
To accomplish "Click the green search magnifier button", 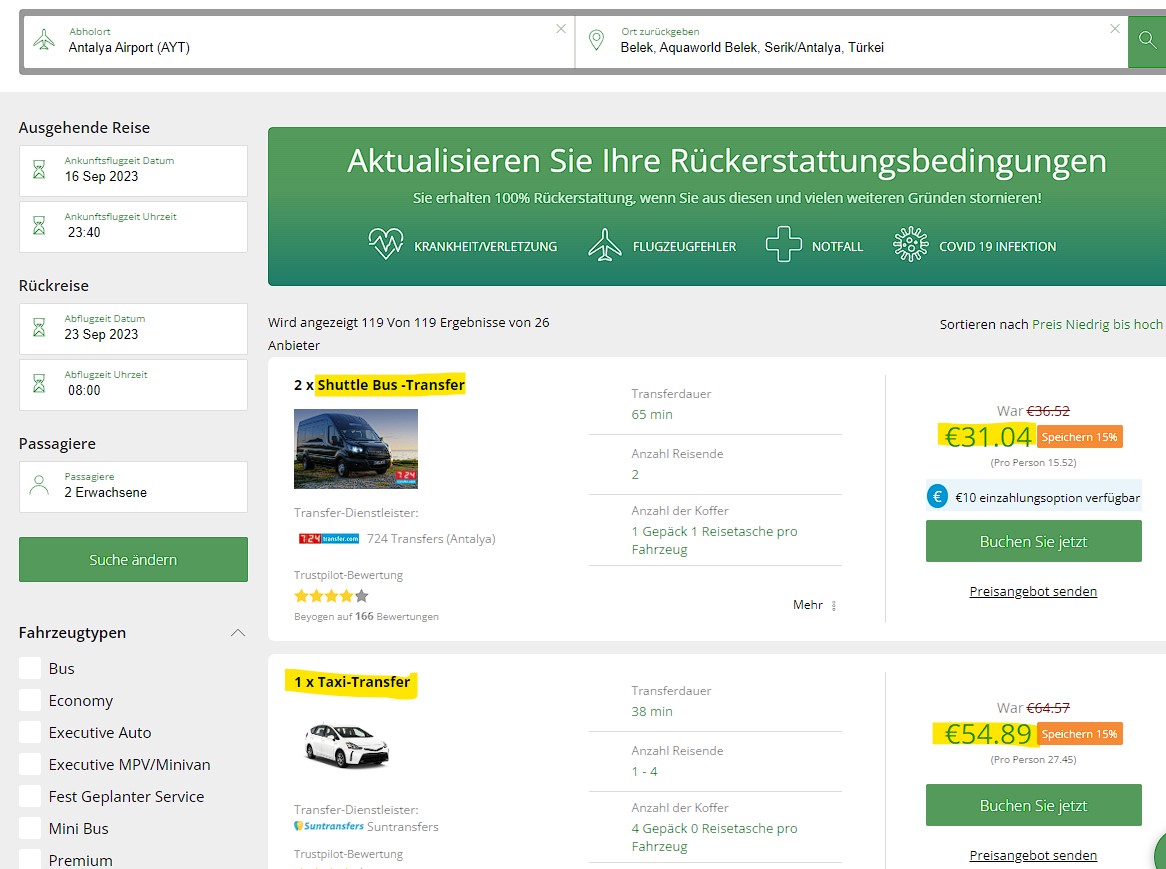I will click(1146, 41).
